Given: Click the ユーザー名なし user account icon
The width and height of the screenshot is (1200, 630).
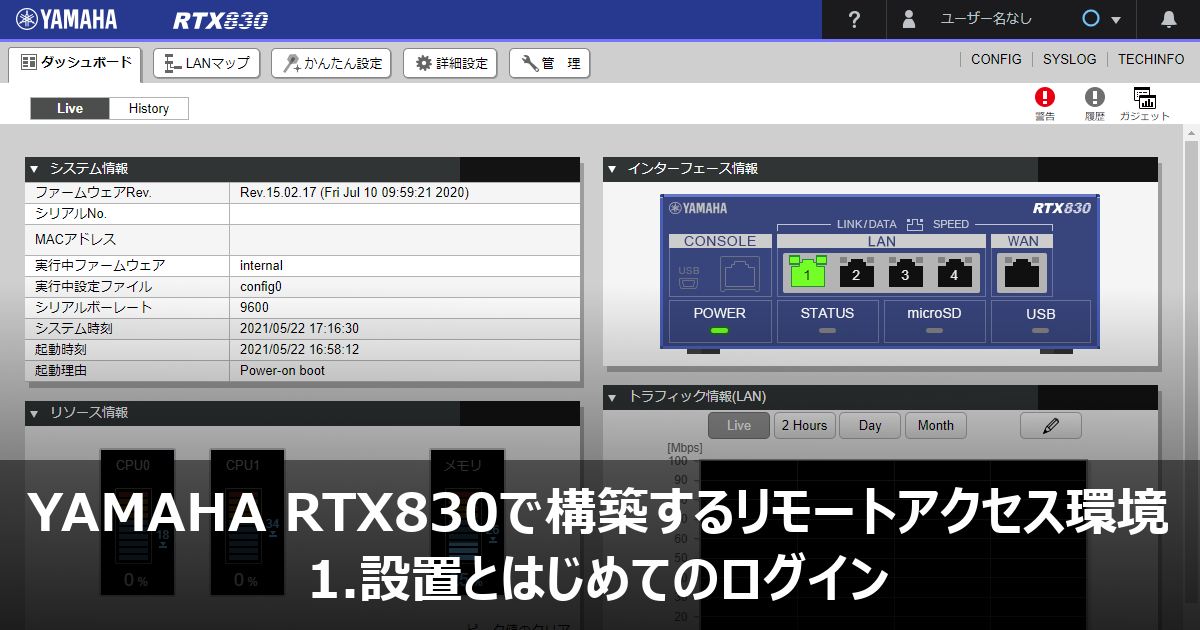Looking at the screenshot, I should tap(910, 19).
